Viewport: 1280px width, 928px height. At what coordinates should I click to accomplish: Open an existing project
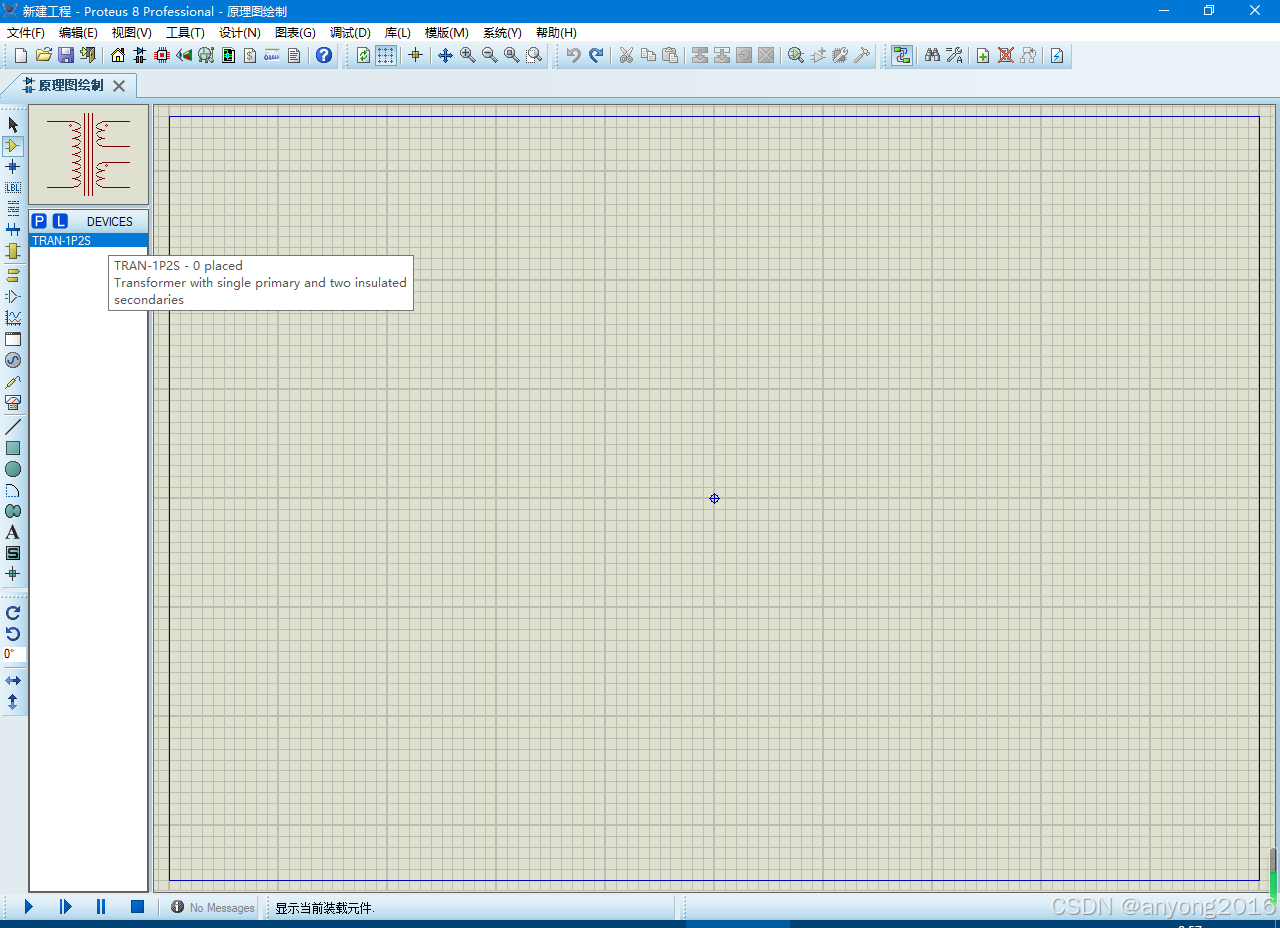point(43,55)
